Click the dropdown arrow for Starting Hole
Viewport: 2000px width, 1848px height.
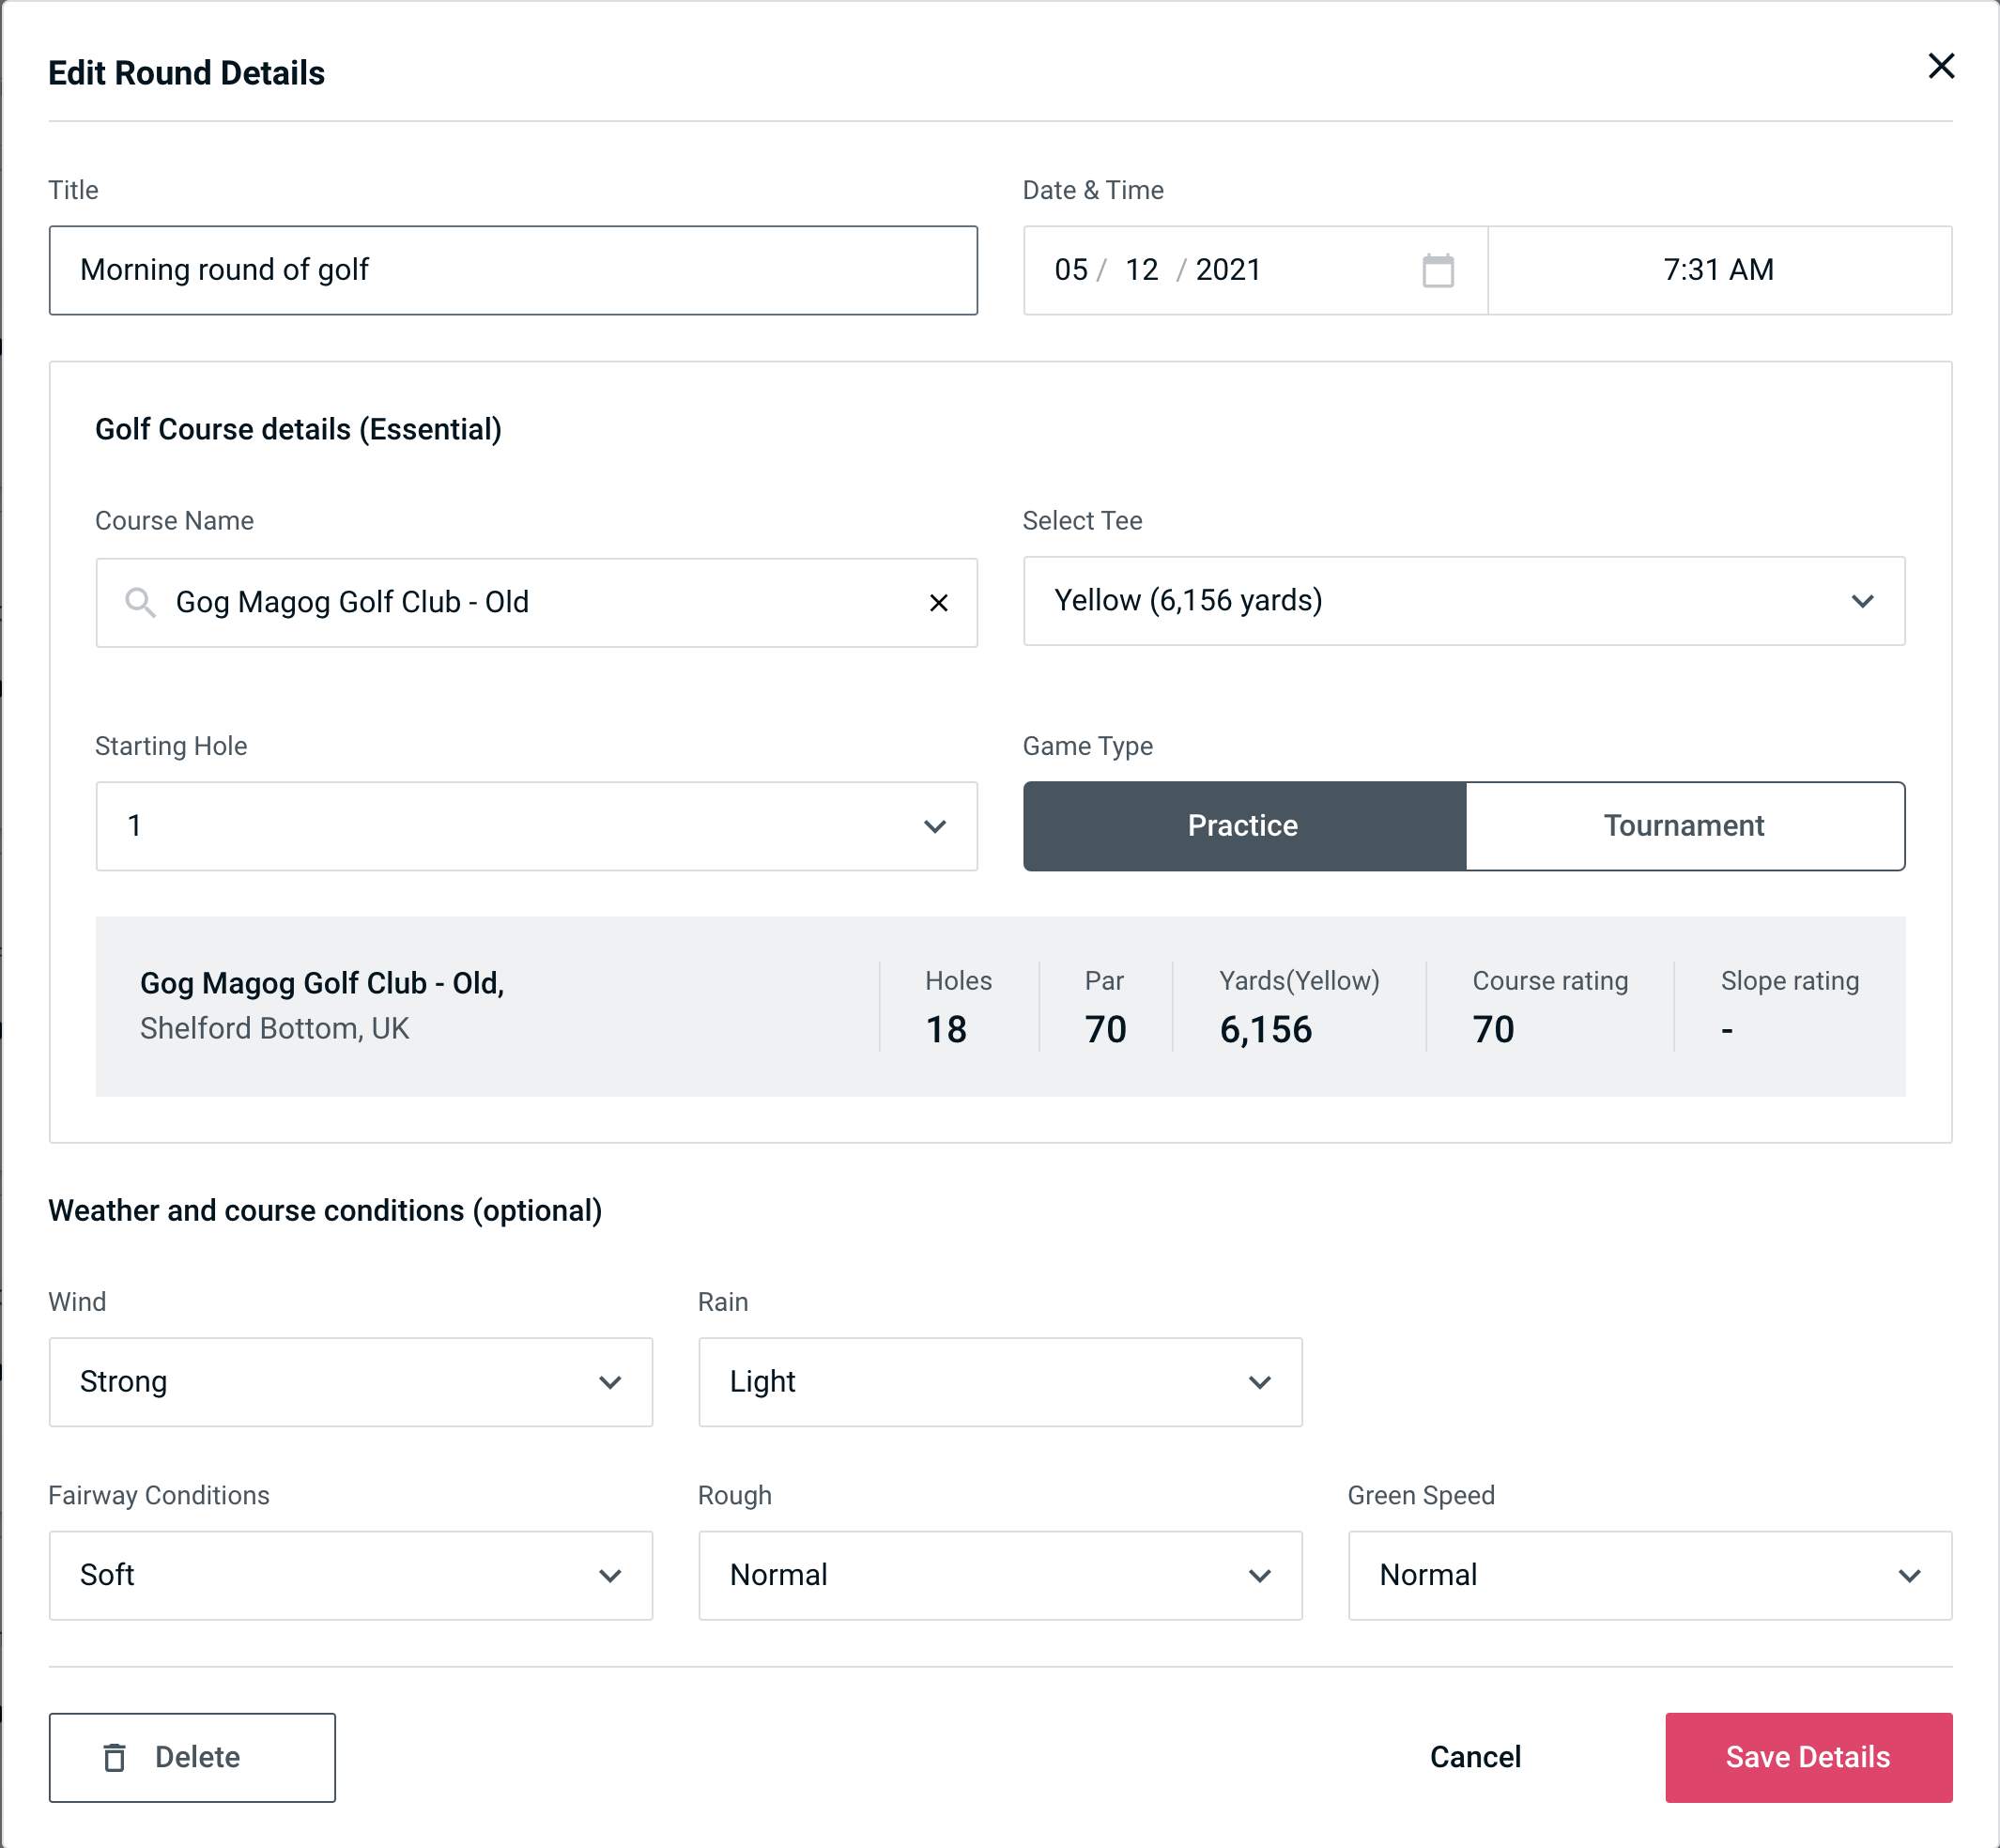pyautogui.click(x=935, y=827)
